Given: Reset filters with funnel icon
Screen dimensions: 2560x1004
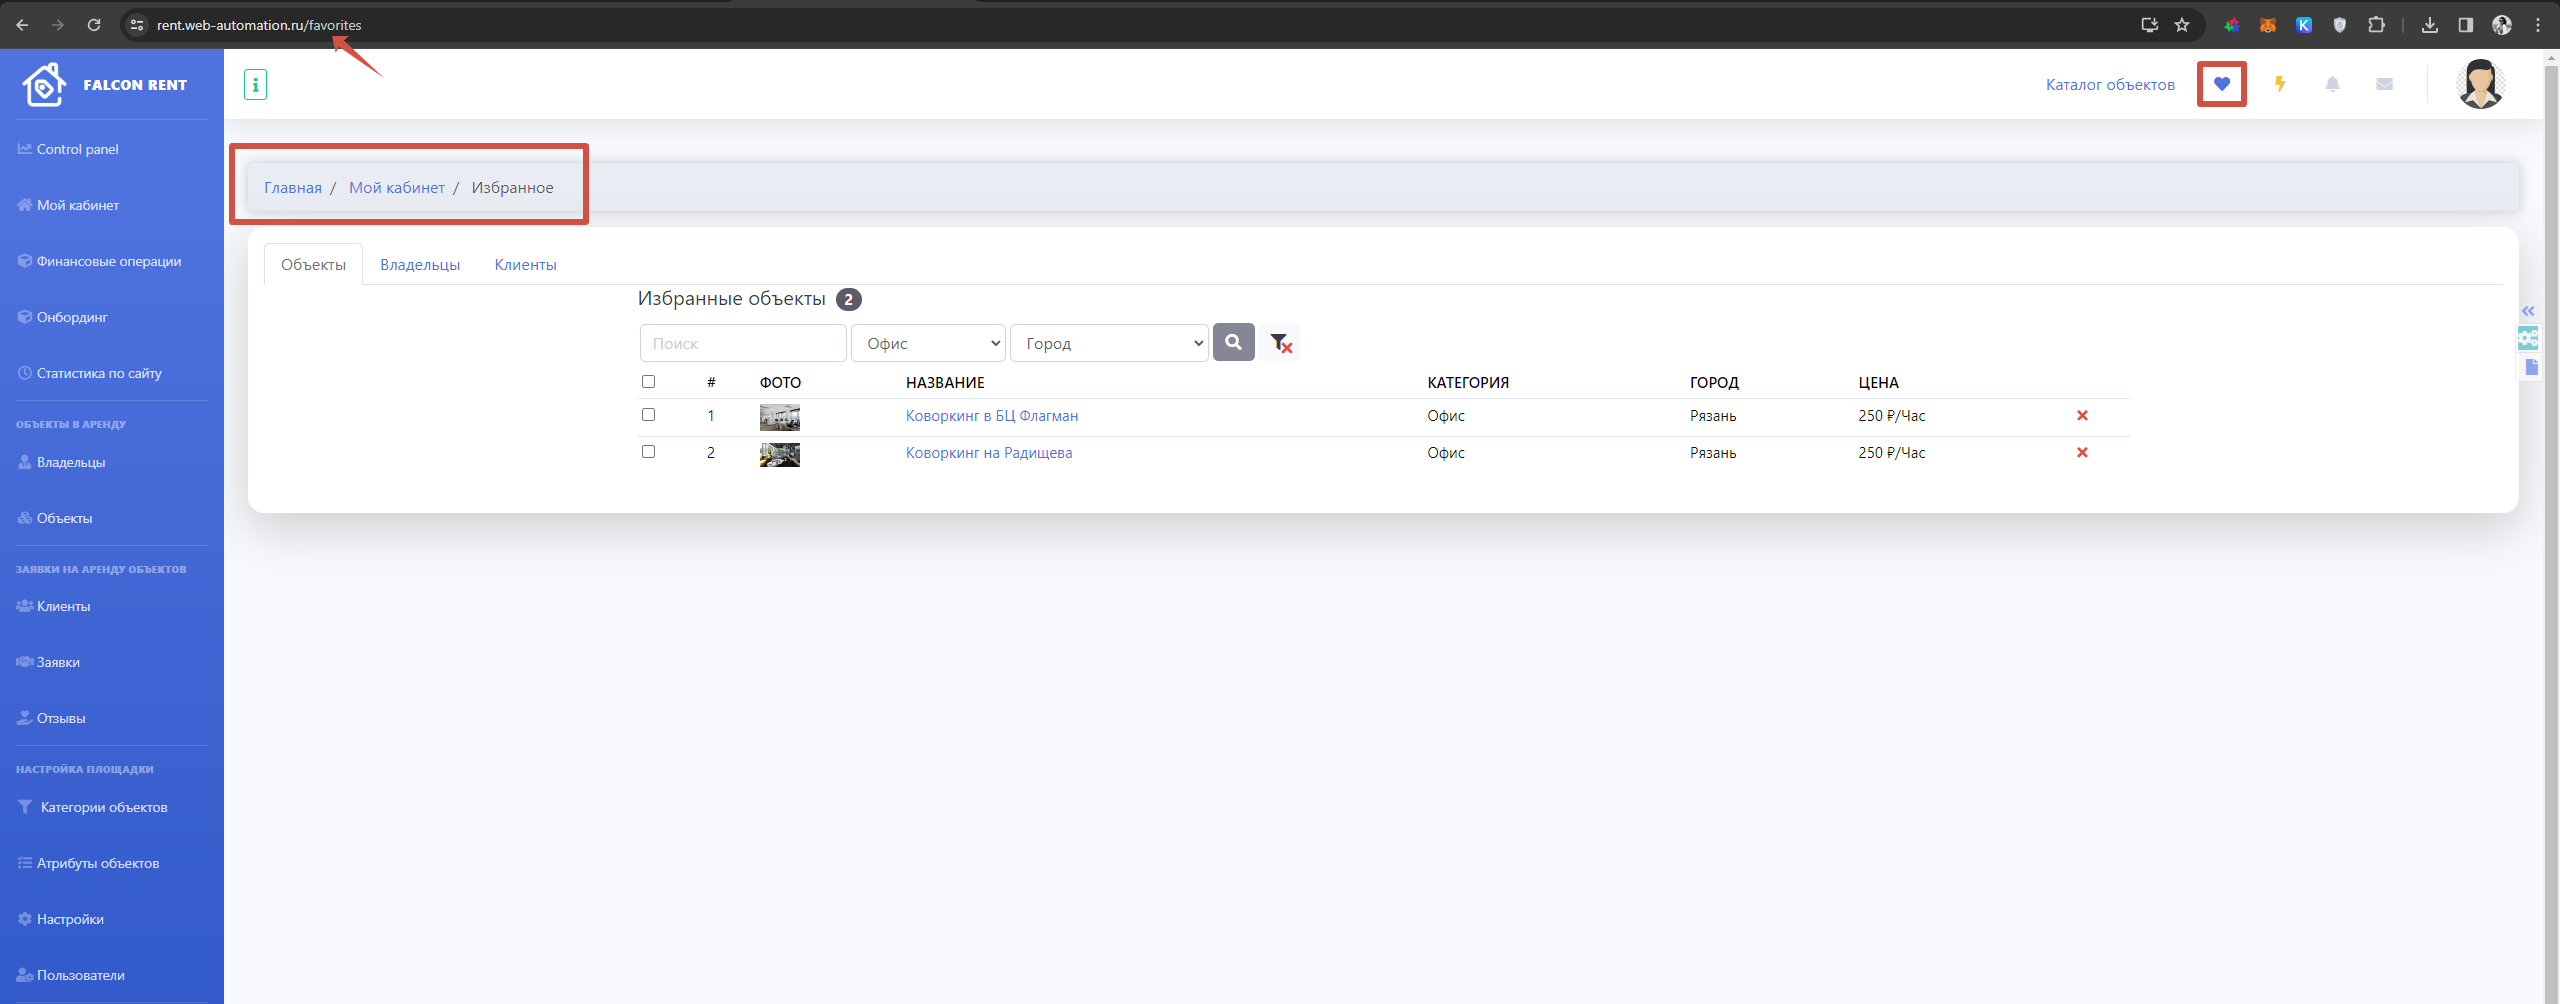Looking at the screenshot, I should point(1280,343).
